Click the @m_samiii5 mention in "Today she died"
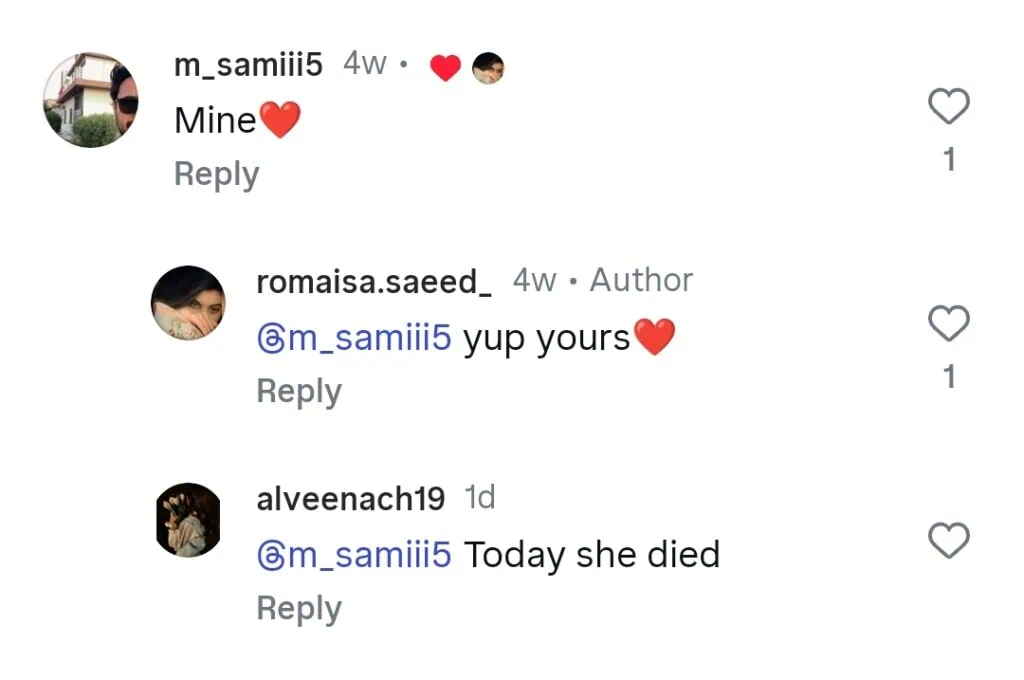 pos(368,555)
